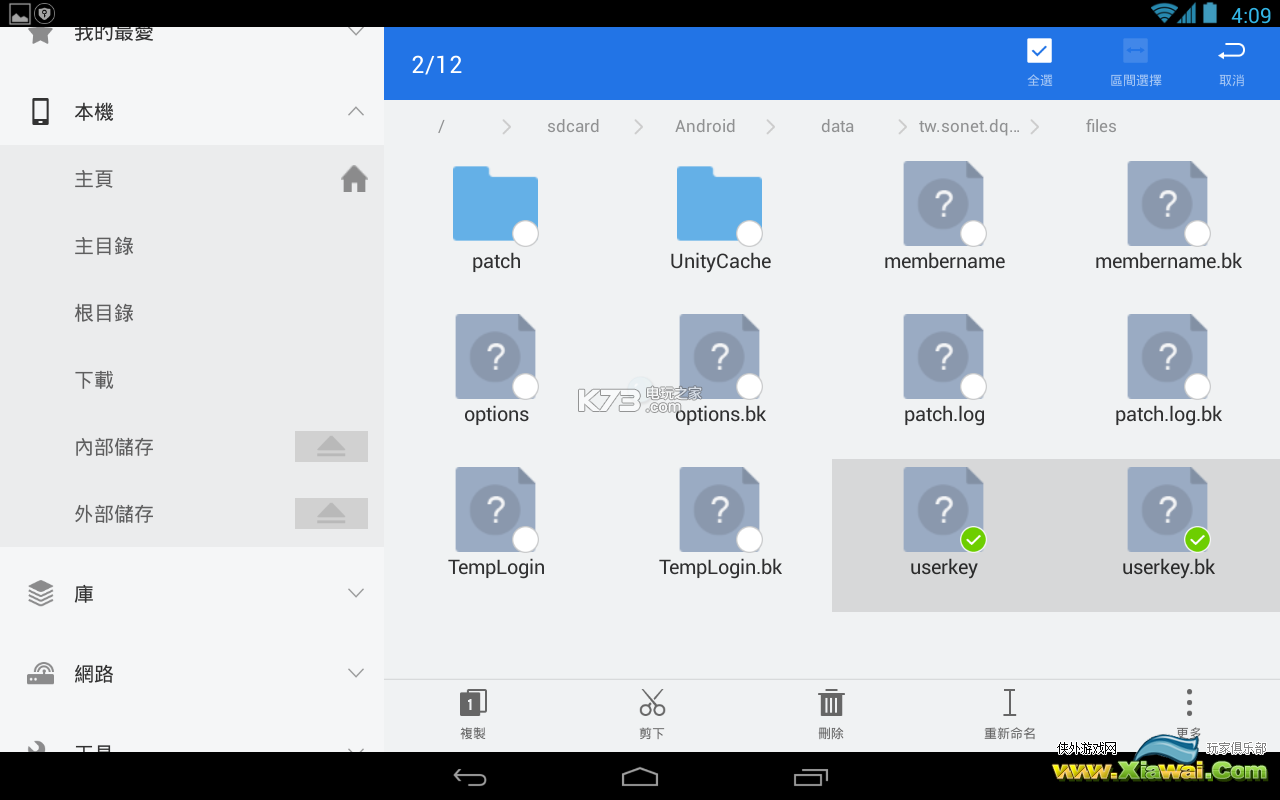Tap the options.bk file name
Screen dimensions: 1280x800
click(x=720, y=414)
